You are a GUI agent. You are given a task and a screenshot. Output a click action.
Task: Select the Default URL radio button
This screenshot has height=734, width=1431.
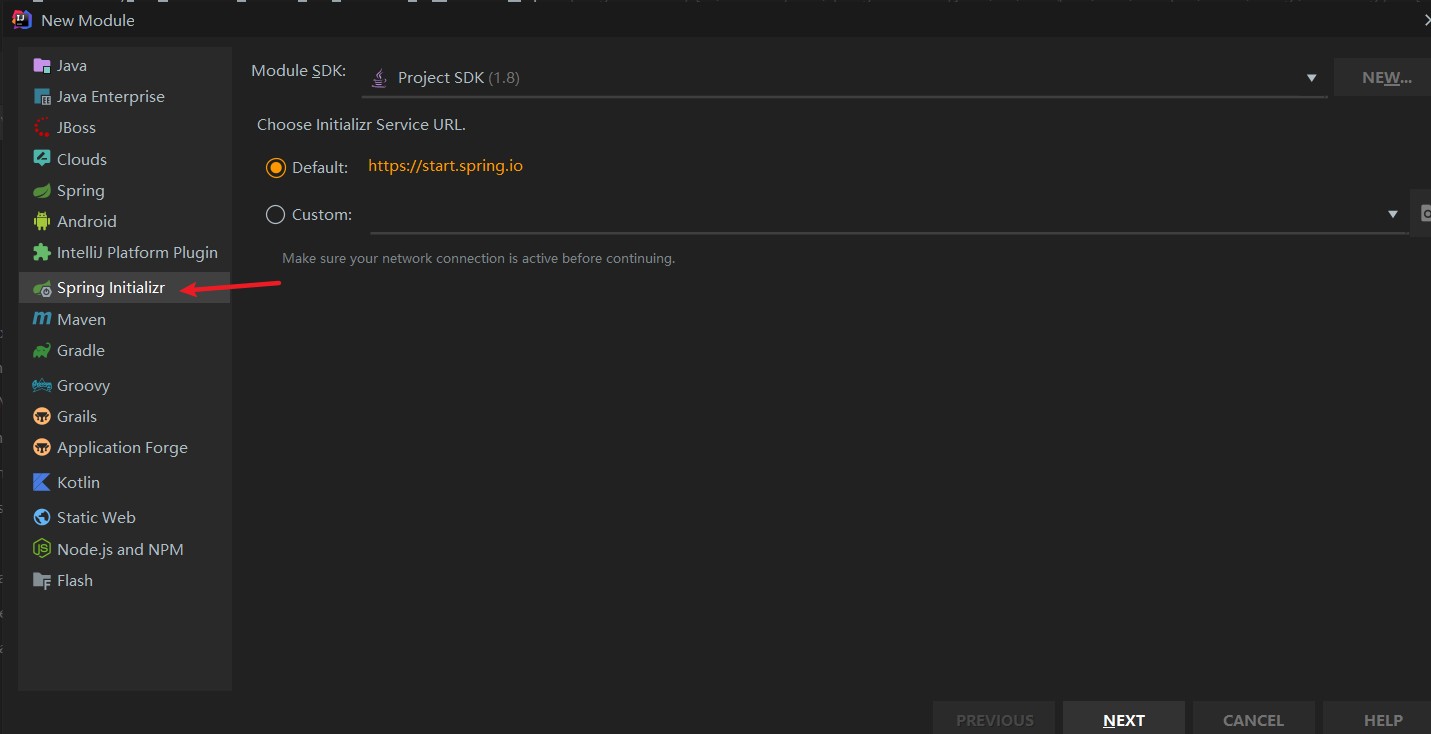point(275,167)
